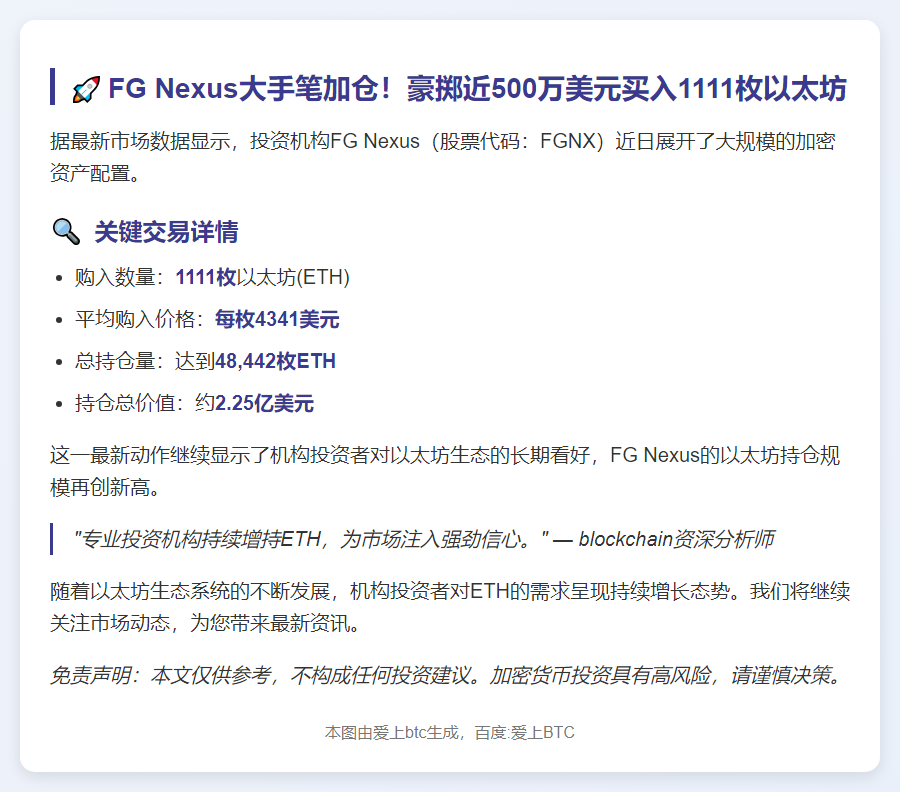900x792 pixels.
Task: Click the bold 48,442枚ETH holdings figure
Action: click(x=275, y=362)
